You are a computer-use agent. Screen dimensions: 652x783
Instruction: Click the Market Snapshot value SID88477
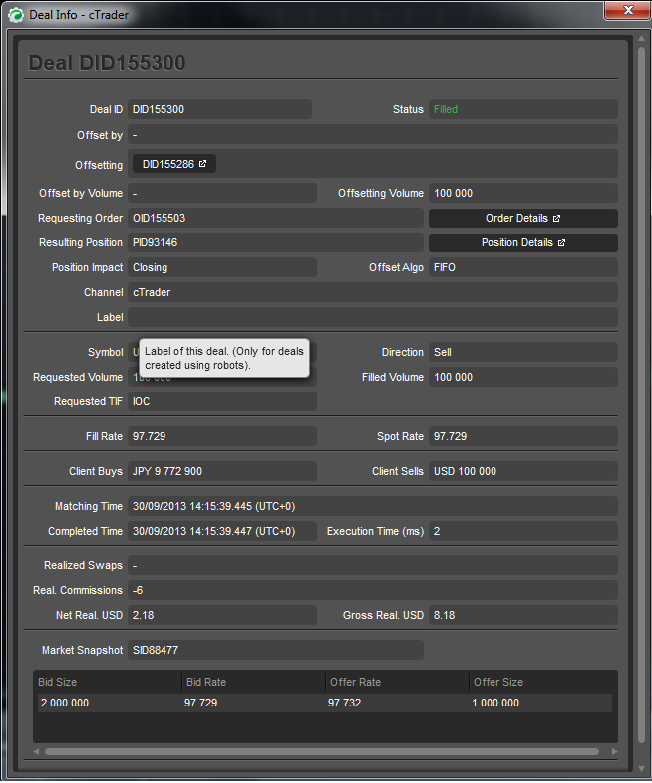pos(276,650)
